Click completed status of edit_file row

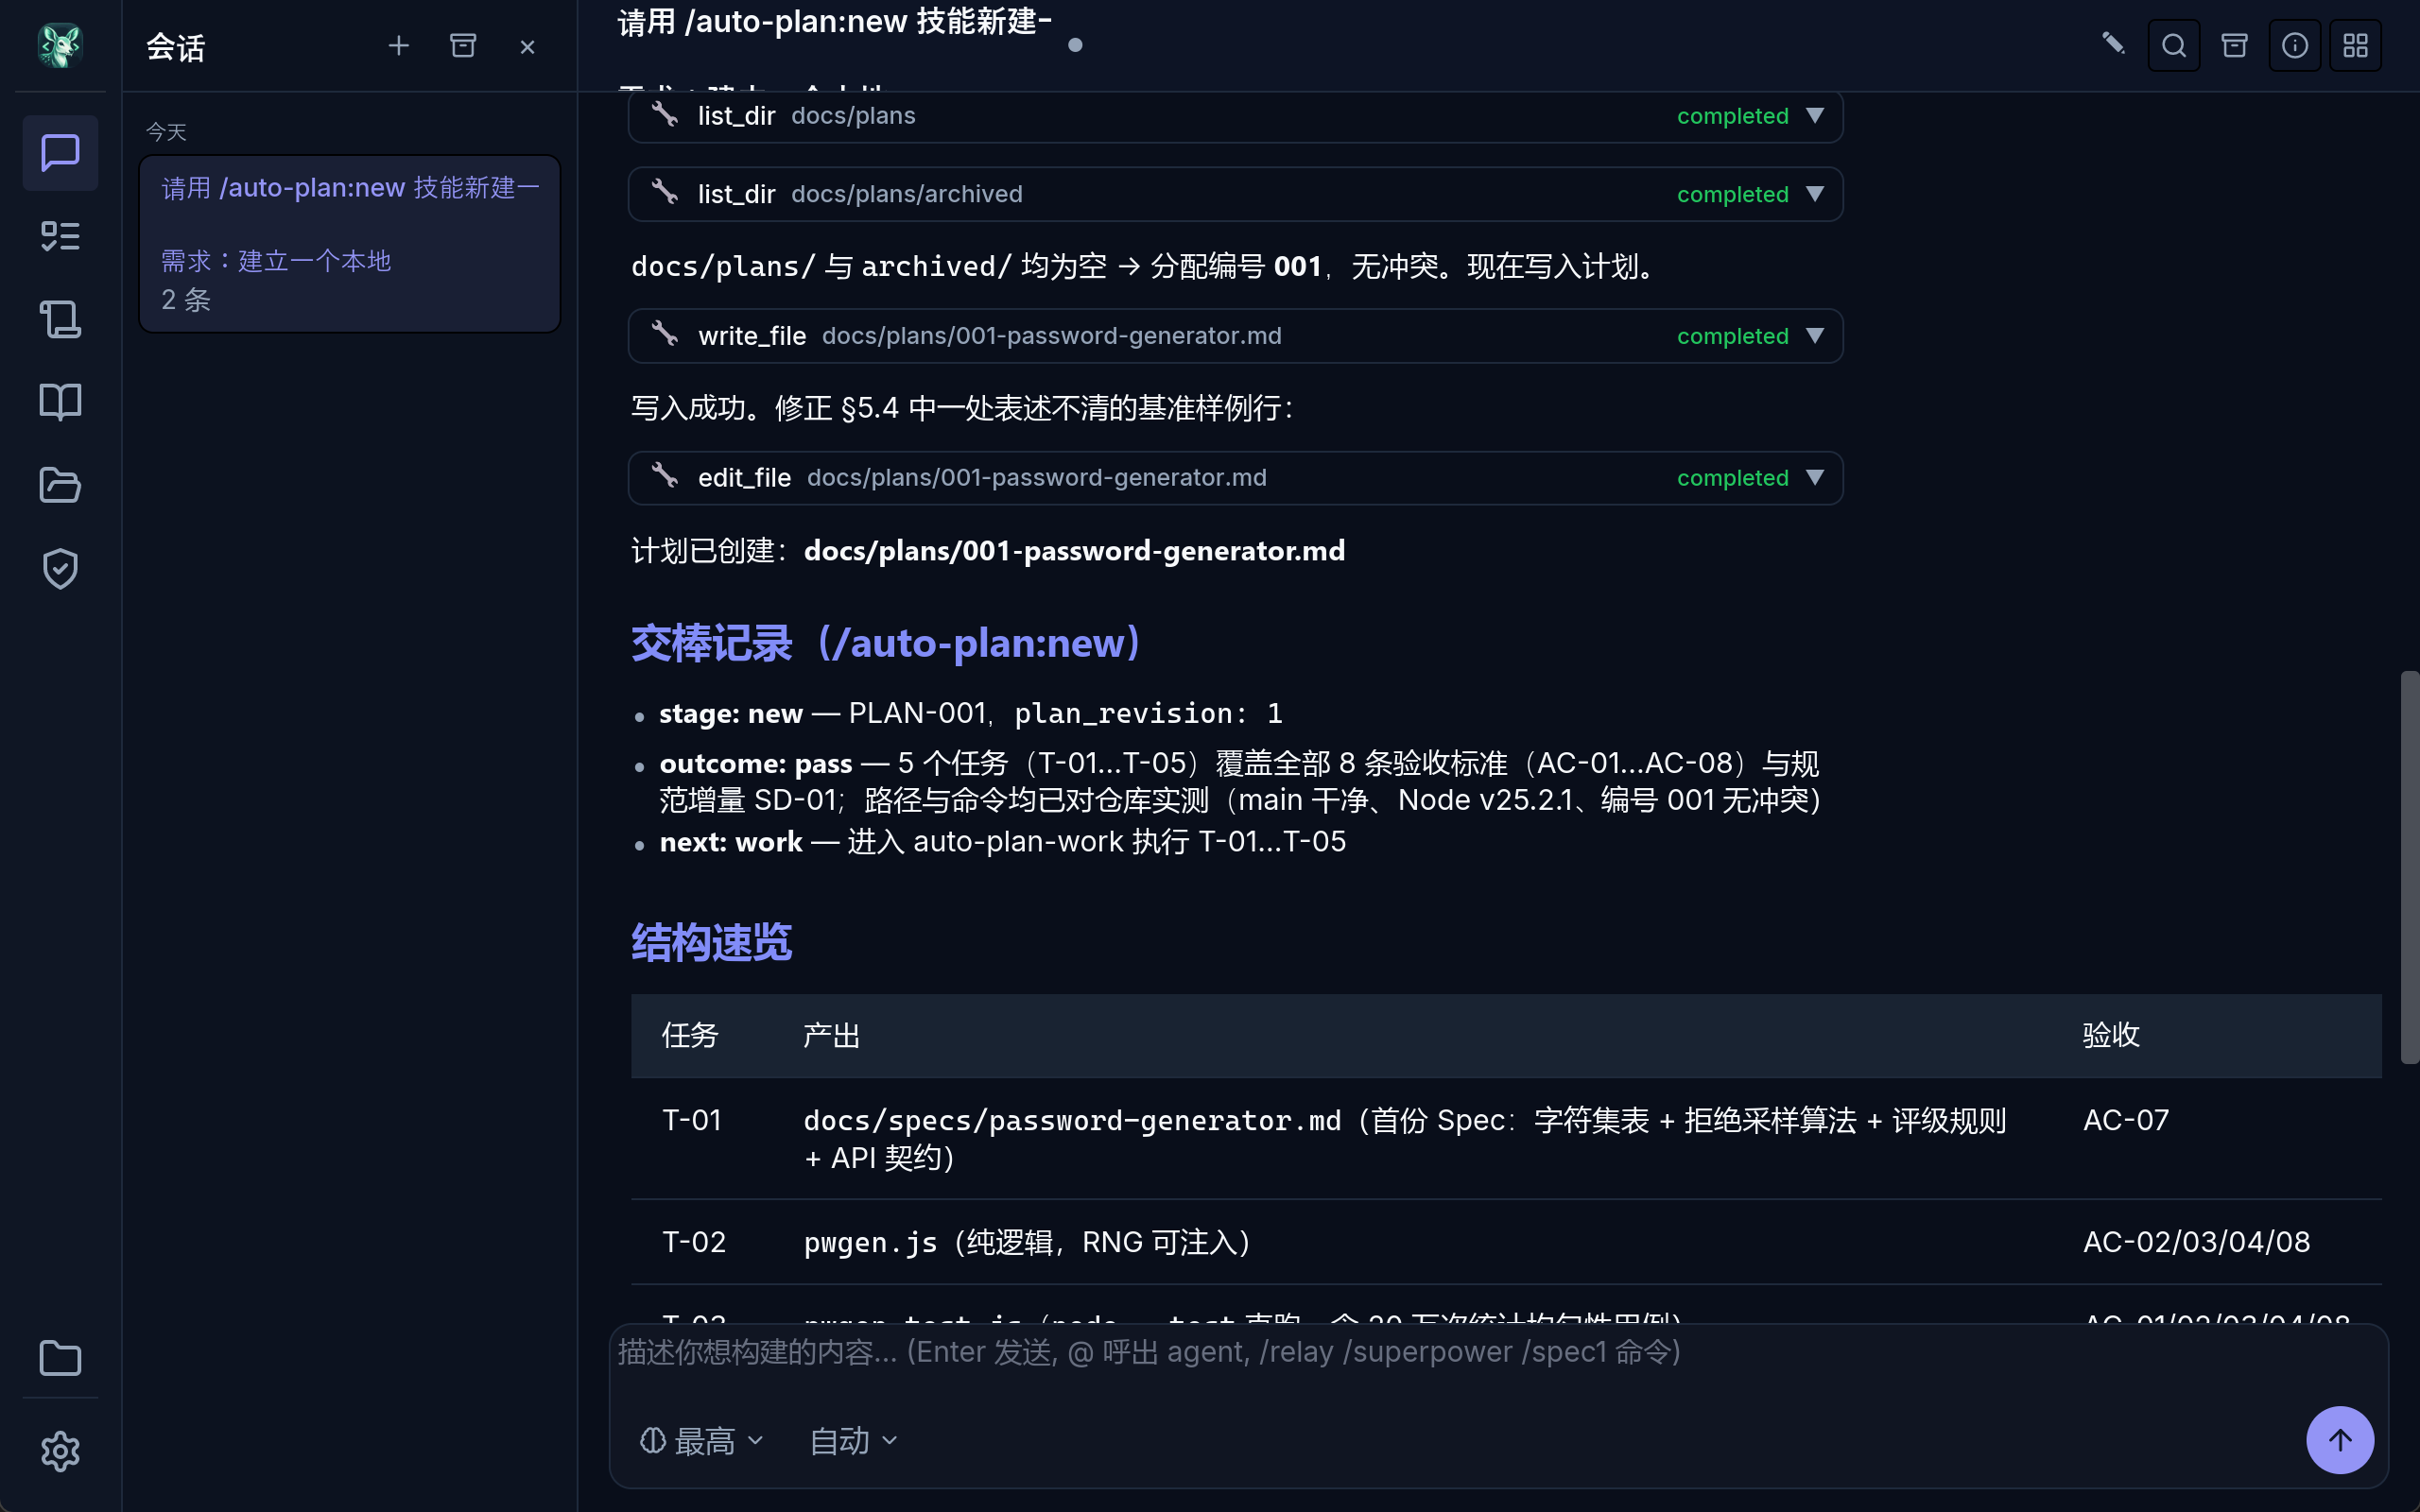1733,478
